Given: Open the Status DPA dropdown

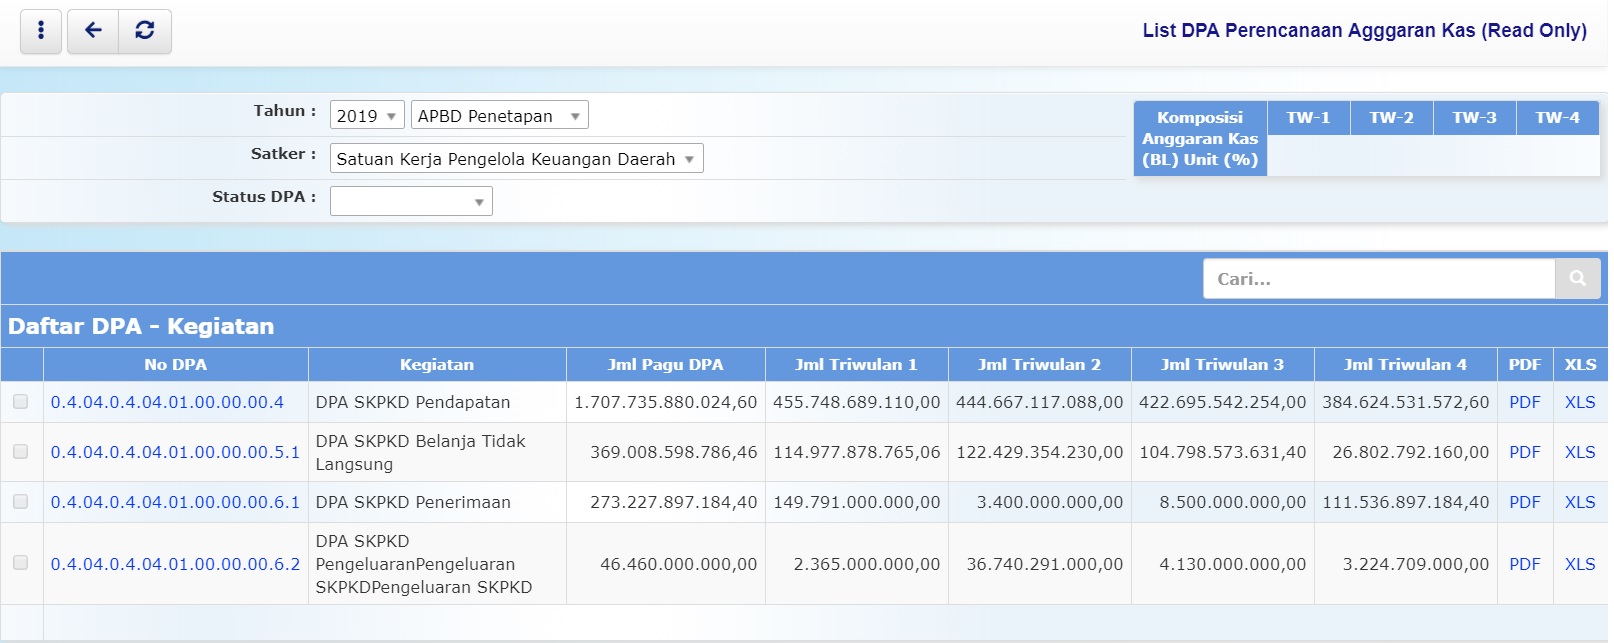Looking at the screenshot, I should (x=411, y=202).
